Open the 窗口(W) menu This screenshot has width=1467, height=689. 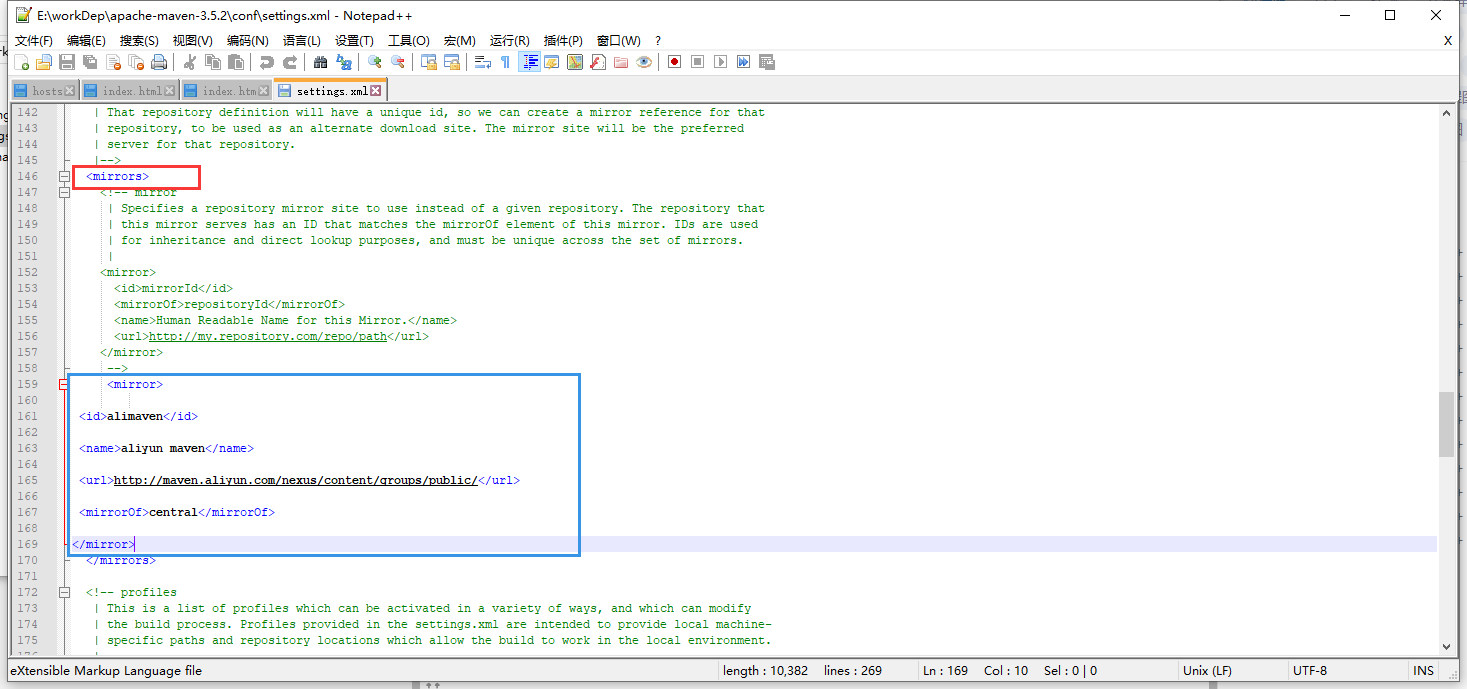coord(618,40)
